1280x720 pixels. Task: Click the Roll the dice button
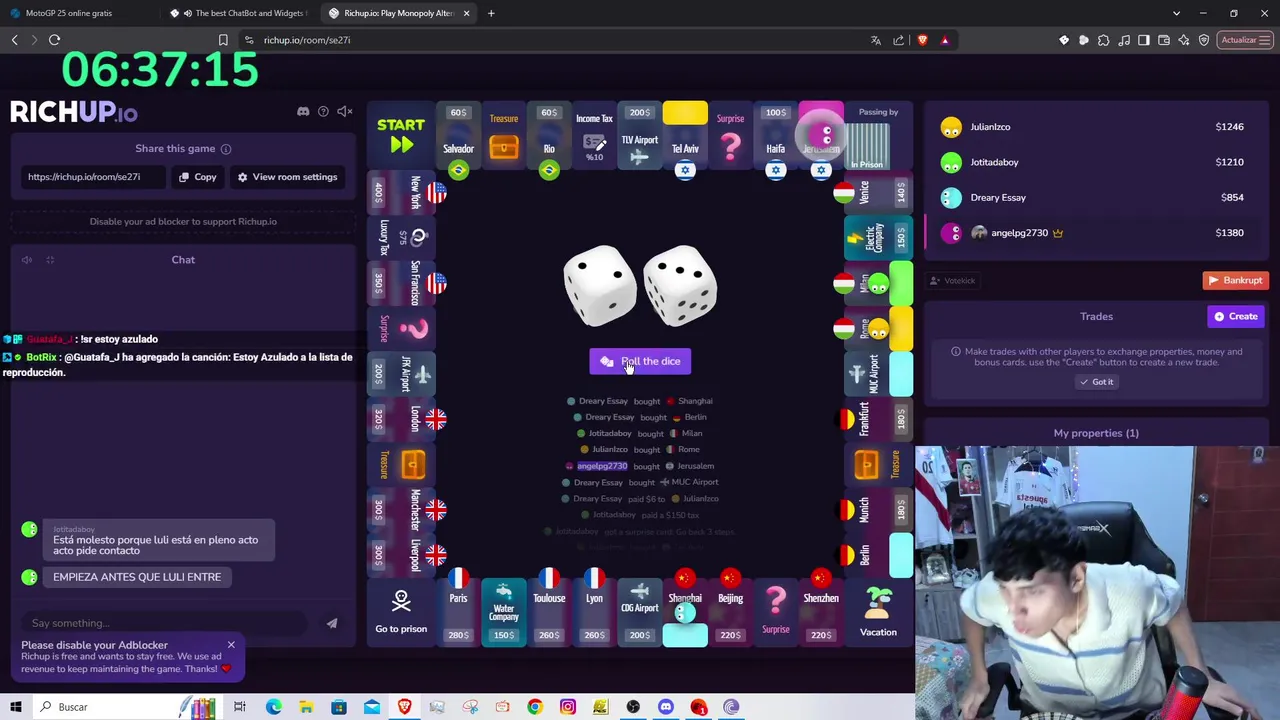point(640,361)
